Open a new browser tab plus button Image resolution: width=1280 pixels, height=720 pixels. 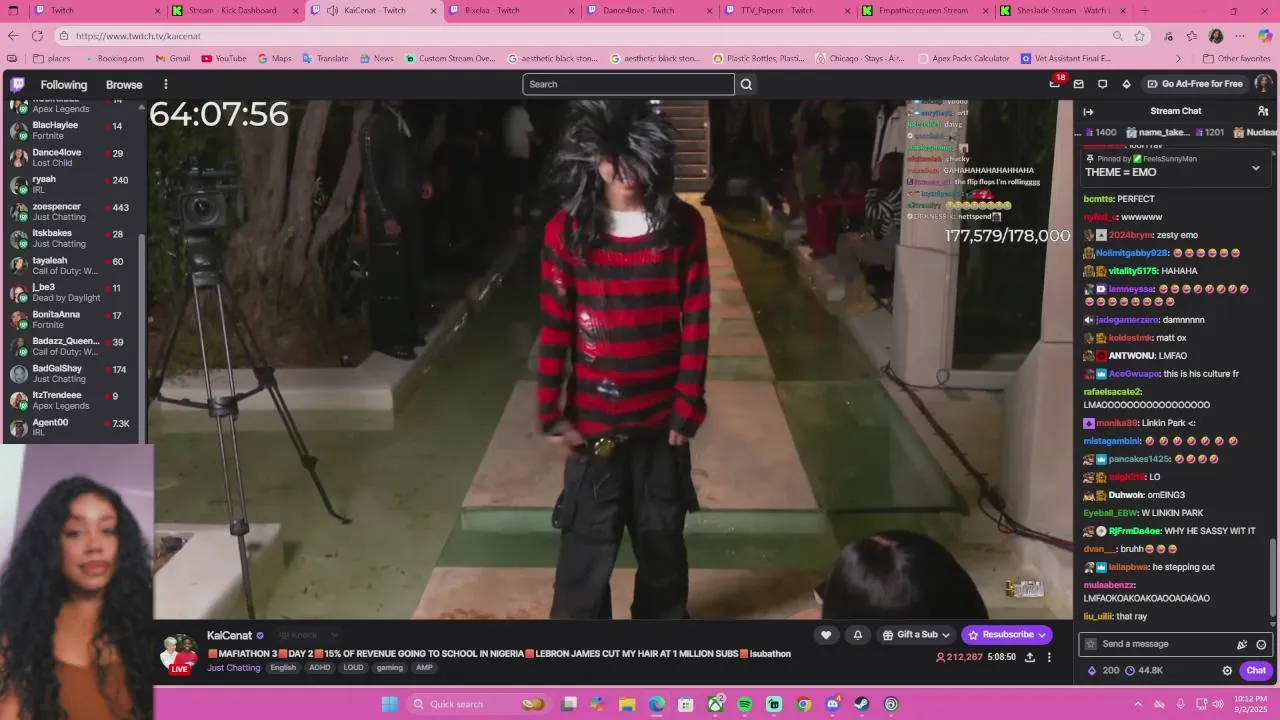(1144, 10)
